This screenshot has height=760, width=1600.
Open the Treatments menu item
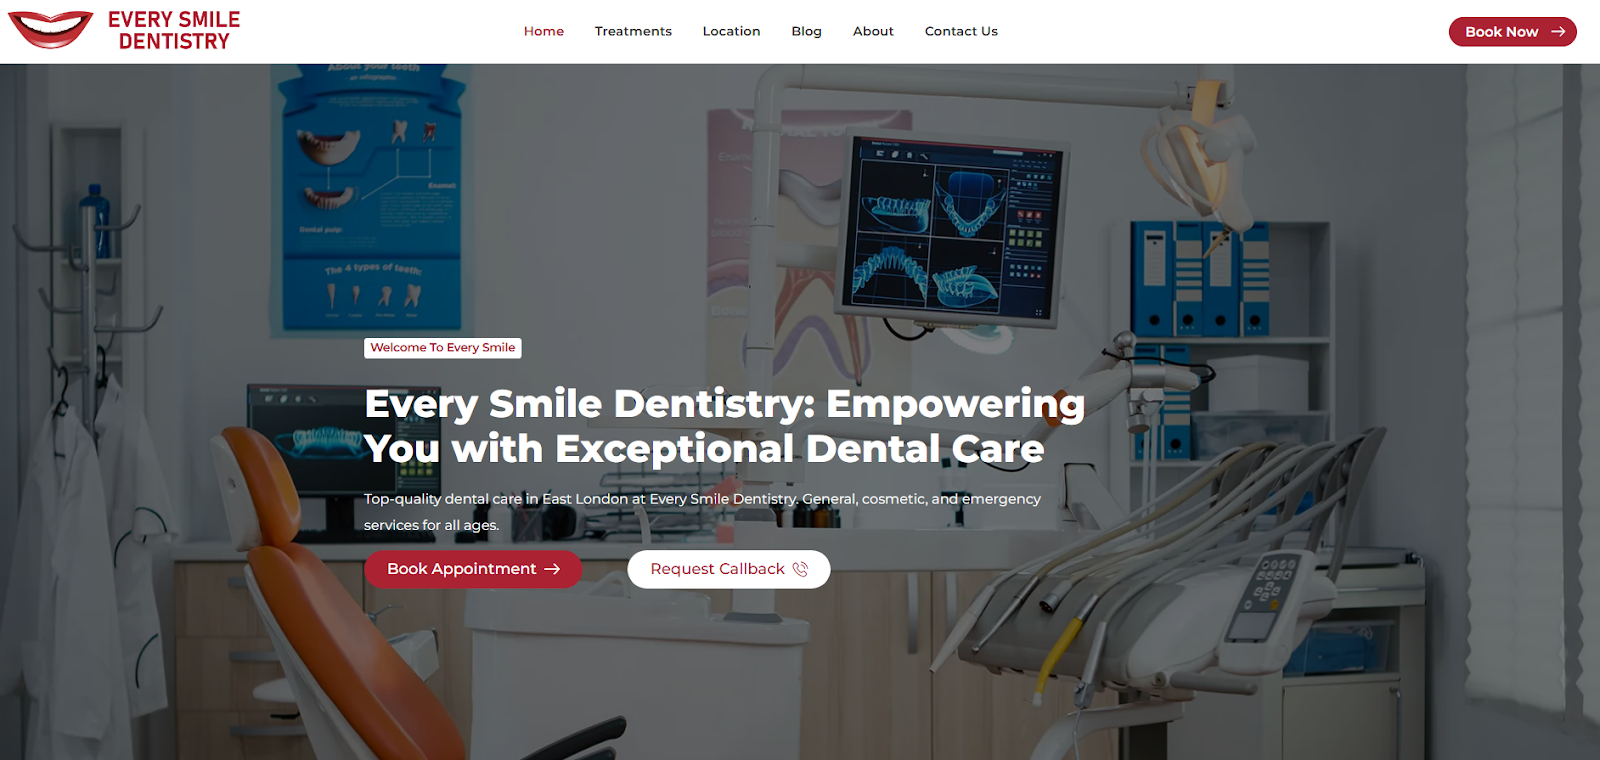tap(633, 31)
